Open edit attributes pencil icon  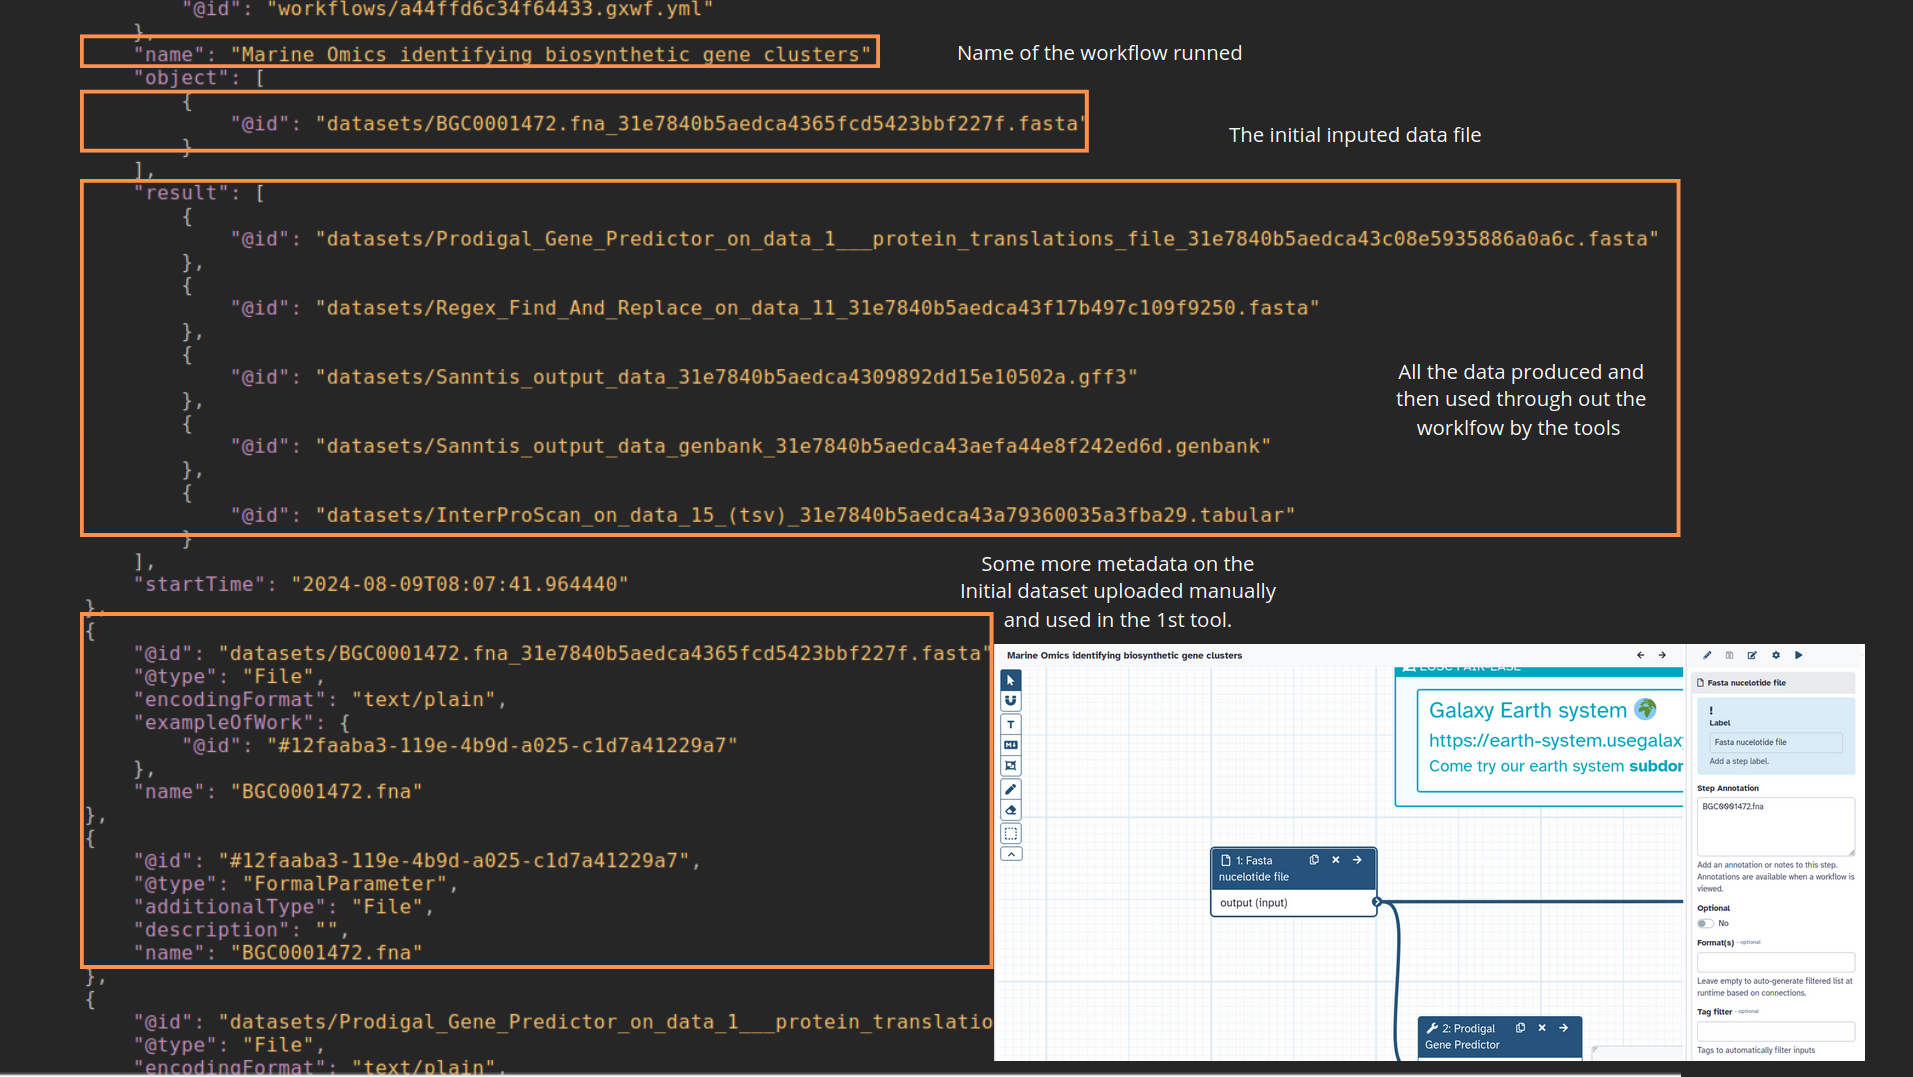click(1707, 655)
